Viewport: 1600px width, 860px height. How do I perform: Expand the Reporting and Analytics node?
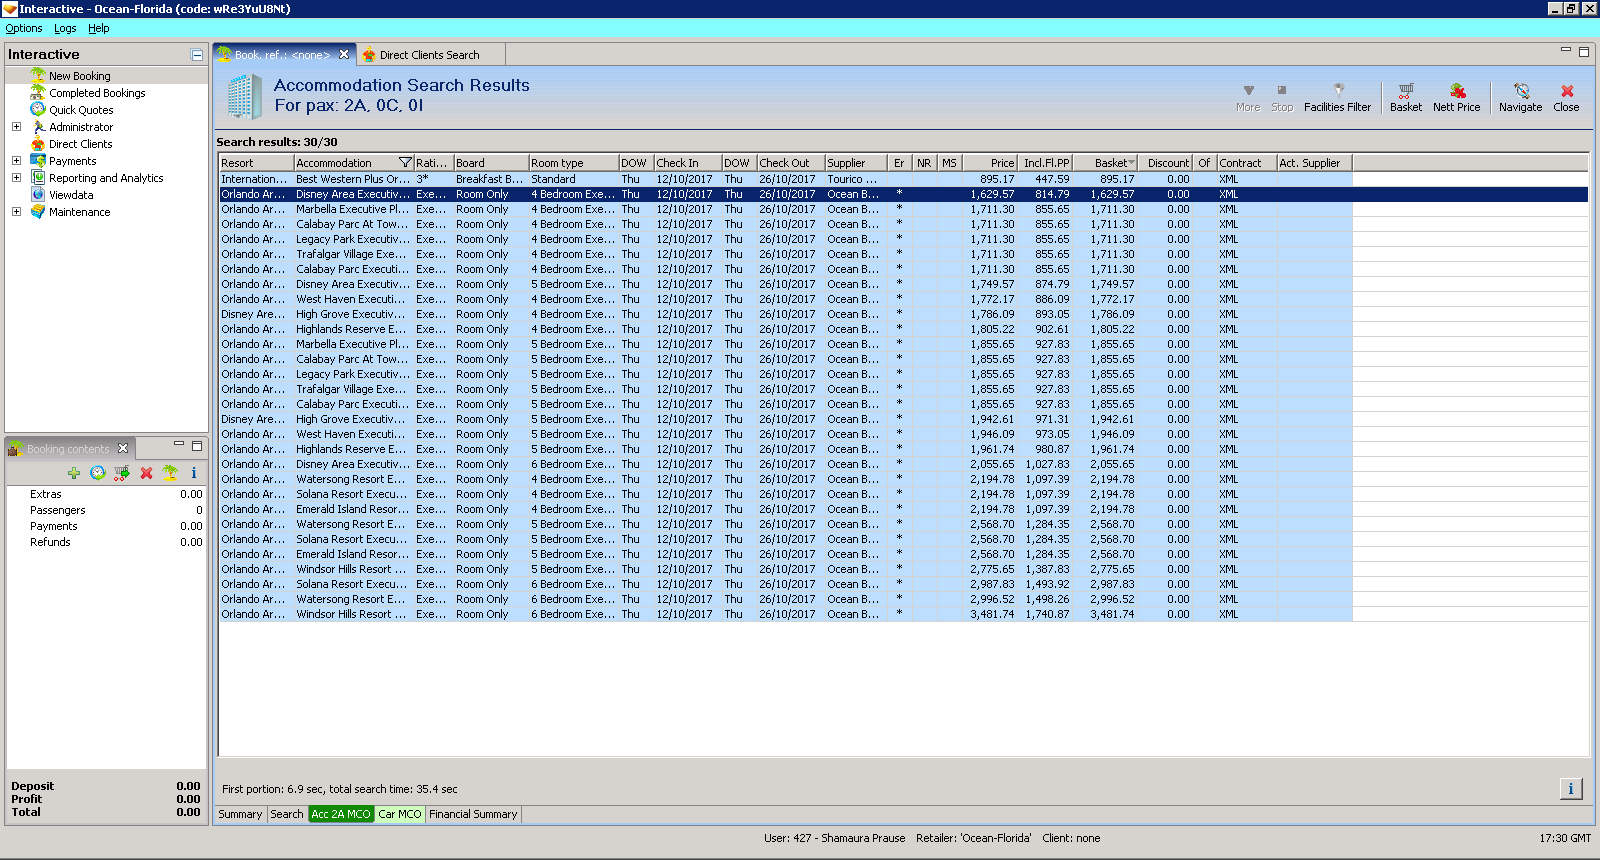16,178
